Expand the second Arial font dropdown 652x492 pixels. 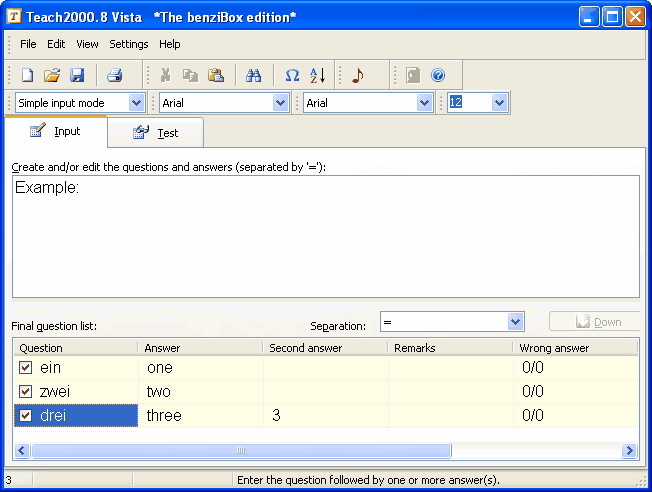[x=425, y=102]
